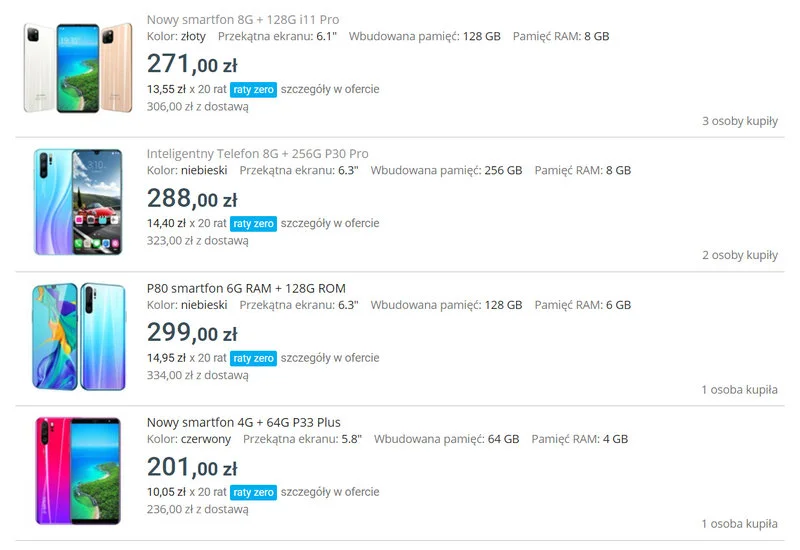The image size is (800, 550).
Task: Click 'szczegóły w ofercie' for the i11 Pro
Action: [330, 89]
